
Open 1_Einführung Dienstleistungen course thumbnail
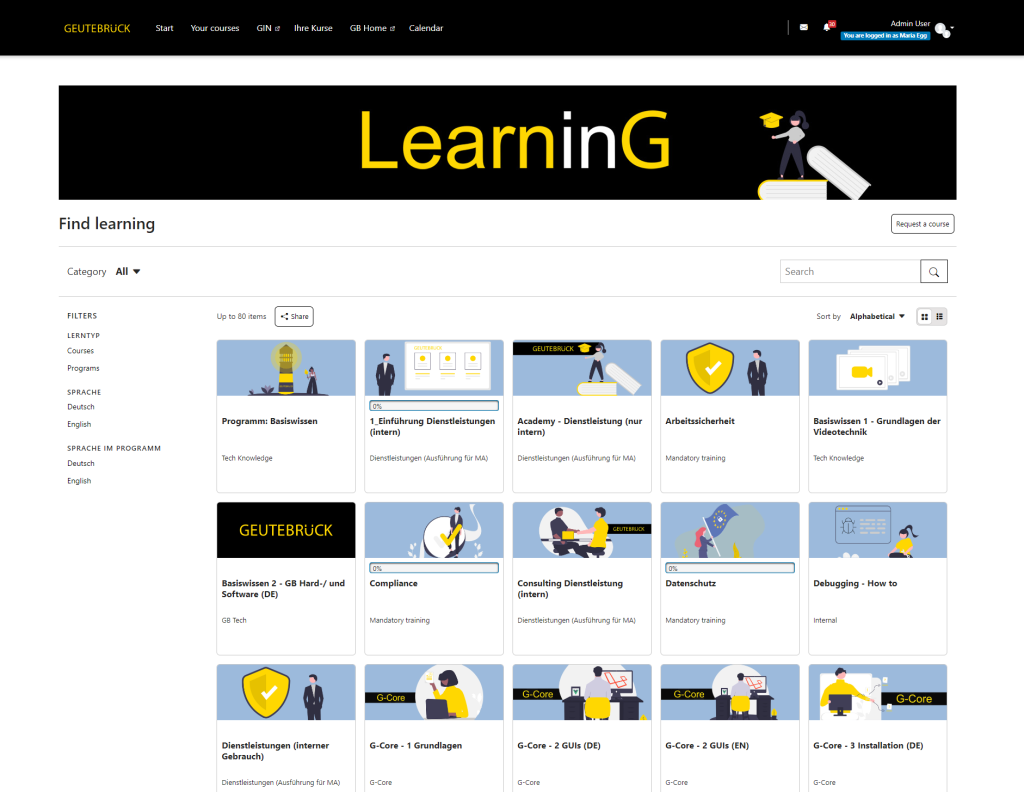coord(434,368)
